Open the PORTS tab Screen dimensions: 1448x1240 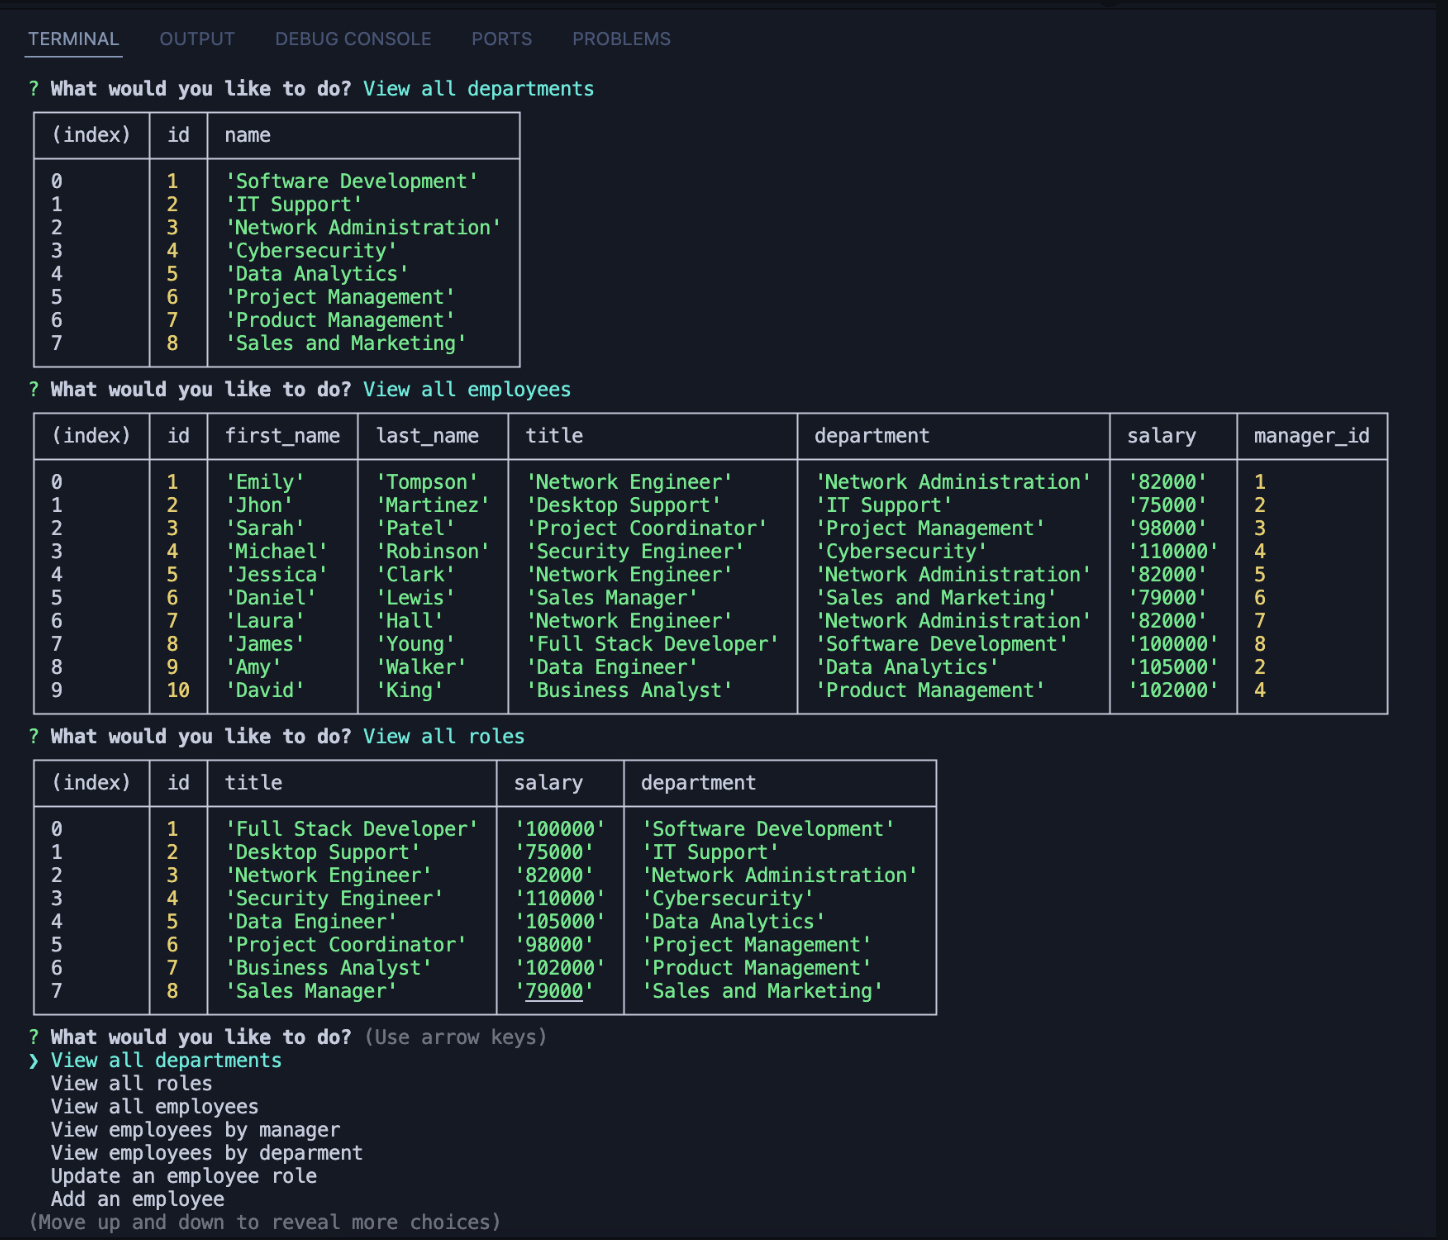coord(501,39)
